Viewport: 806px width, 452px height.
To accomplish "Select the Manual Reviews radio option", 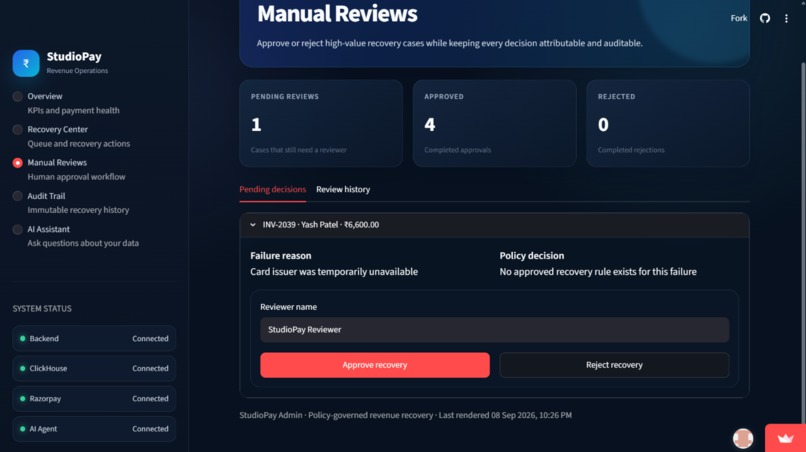I will pos(17,162).
